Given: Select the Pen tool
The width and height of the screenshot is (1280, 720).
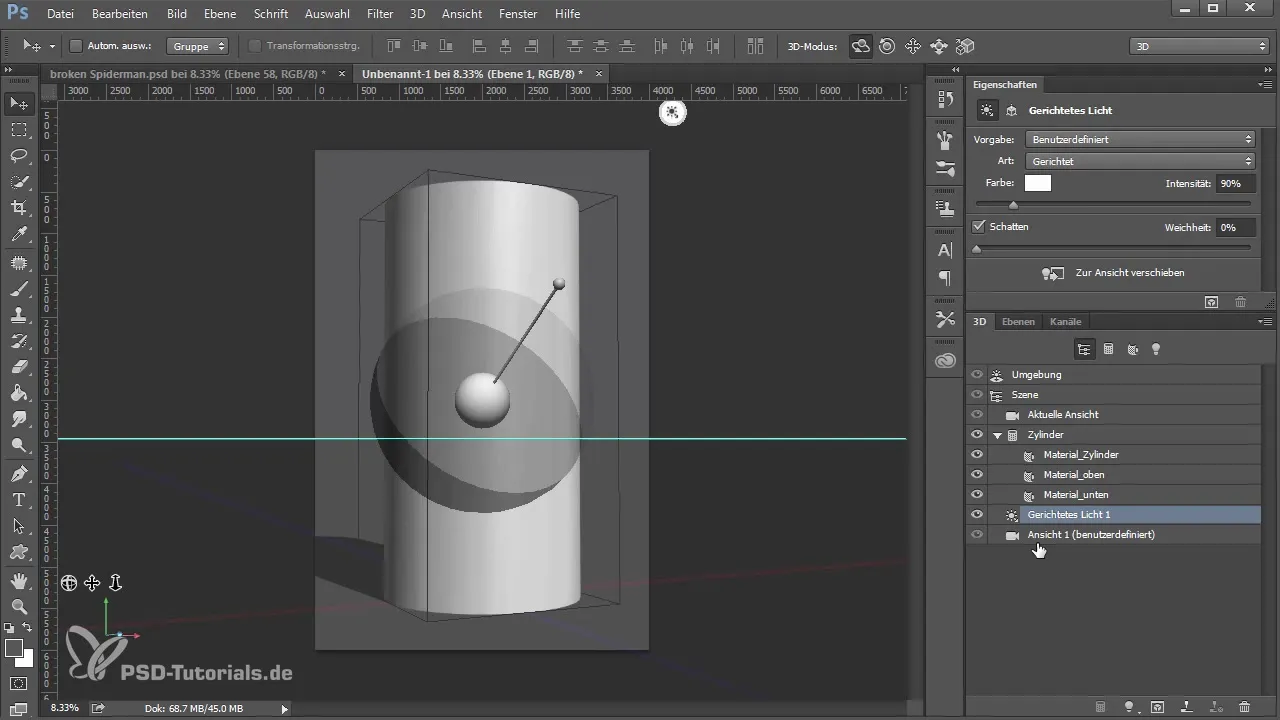Looking at the screenshot, I should [19, 473].
